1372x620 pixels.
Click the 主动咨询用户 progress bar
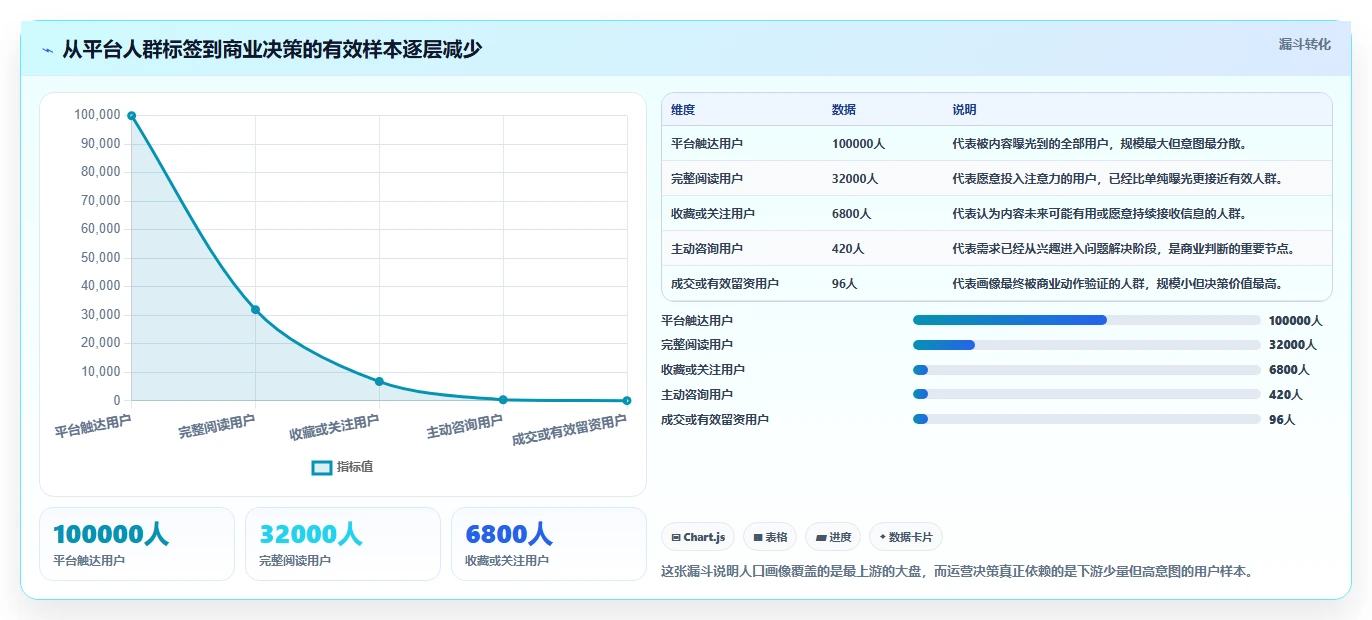(x=1086, y=395)
